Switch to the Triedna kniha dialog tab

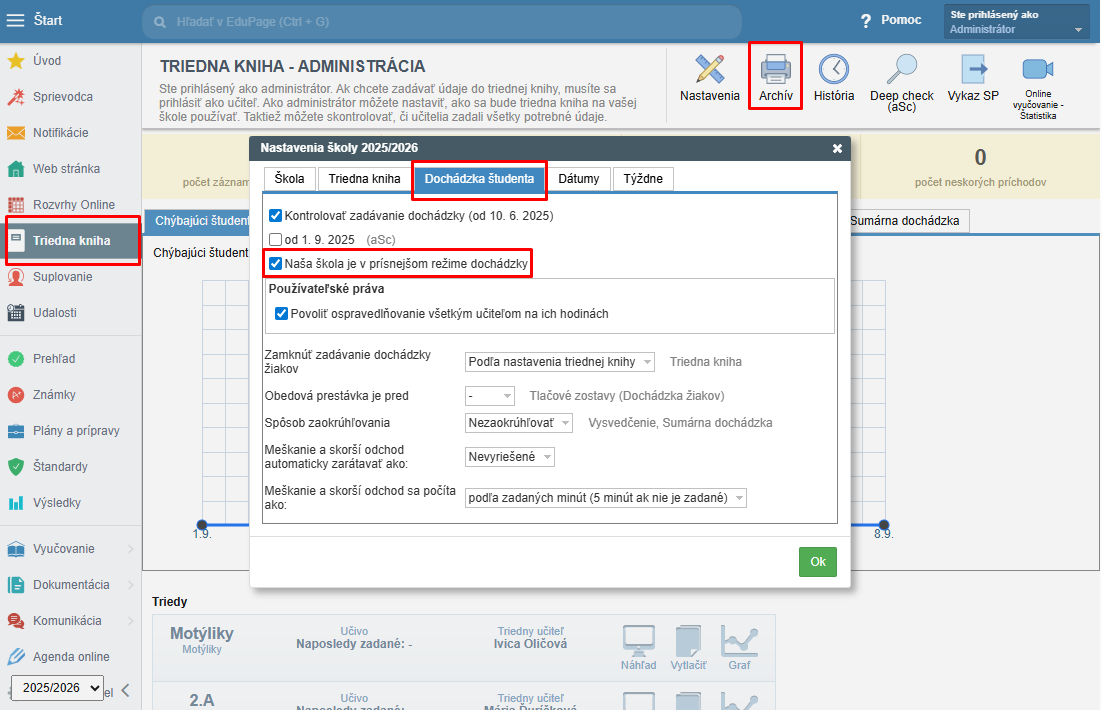click(364, 179)
